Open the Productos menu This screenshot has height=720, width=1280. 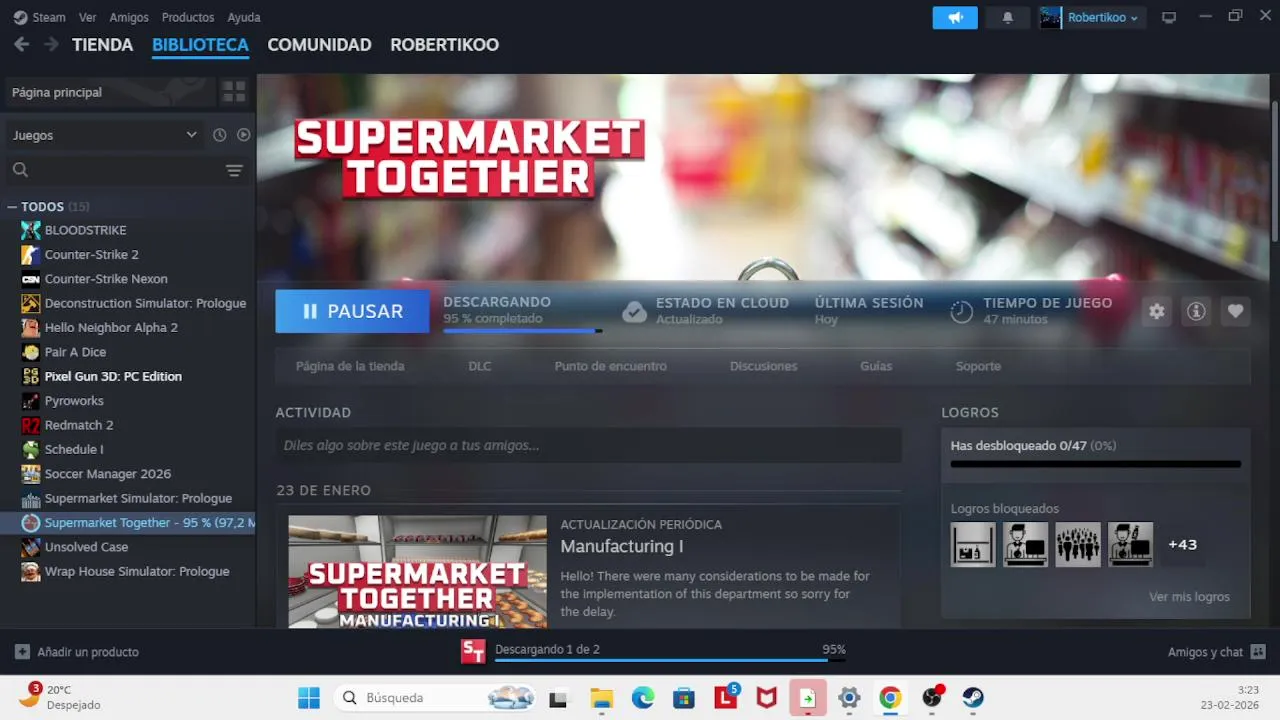pyautogui.click(x=188, y=18)
